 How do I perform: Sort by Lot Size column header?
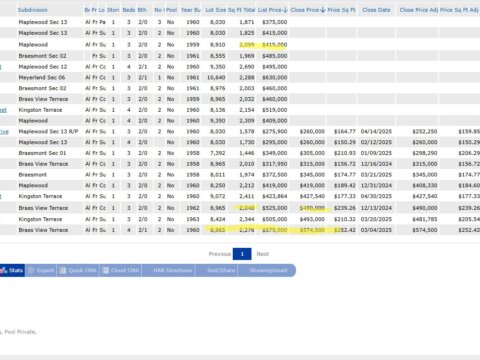click(x=216, y=10)
